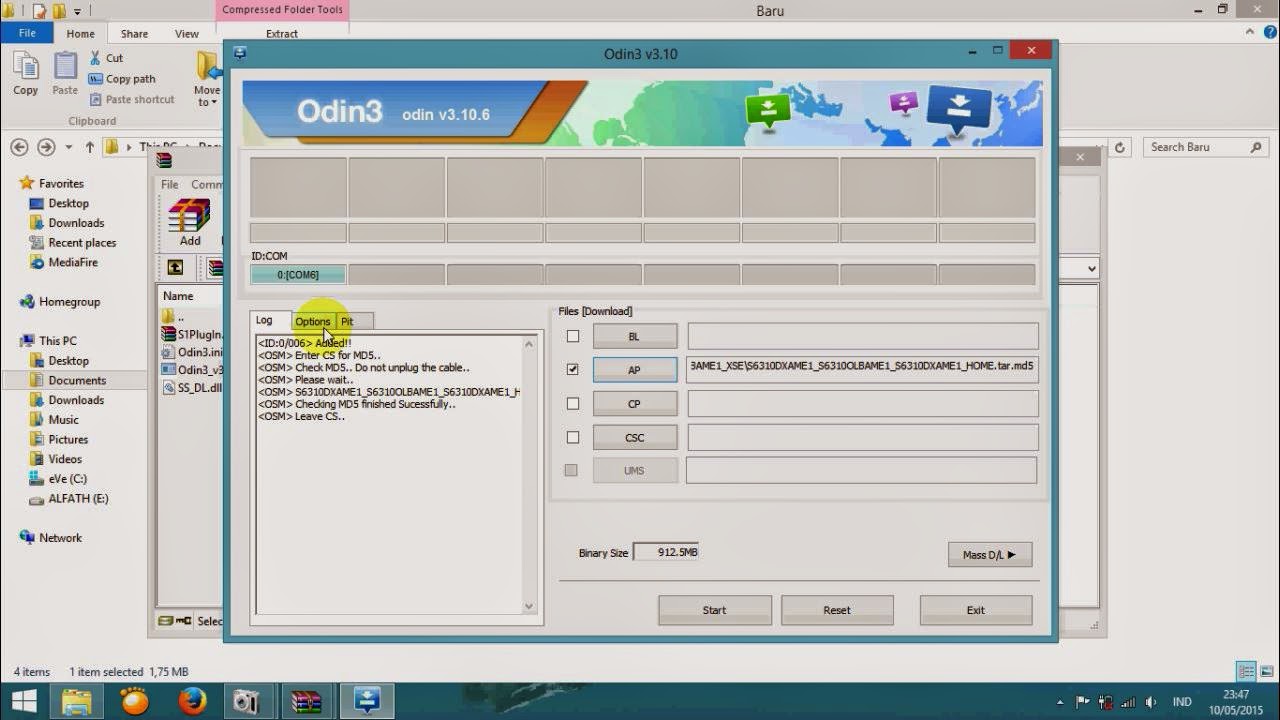This screenshot has width=1280, height=720.
Task: Open the Windows Start button
Action: (x=24, y=701)
